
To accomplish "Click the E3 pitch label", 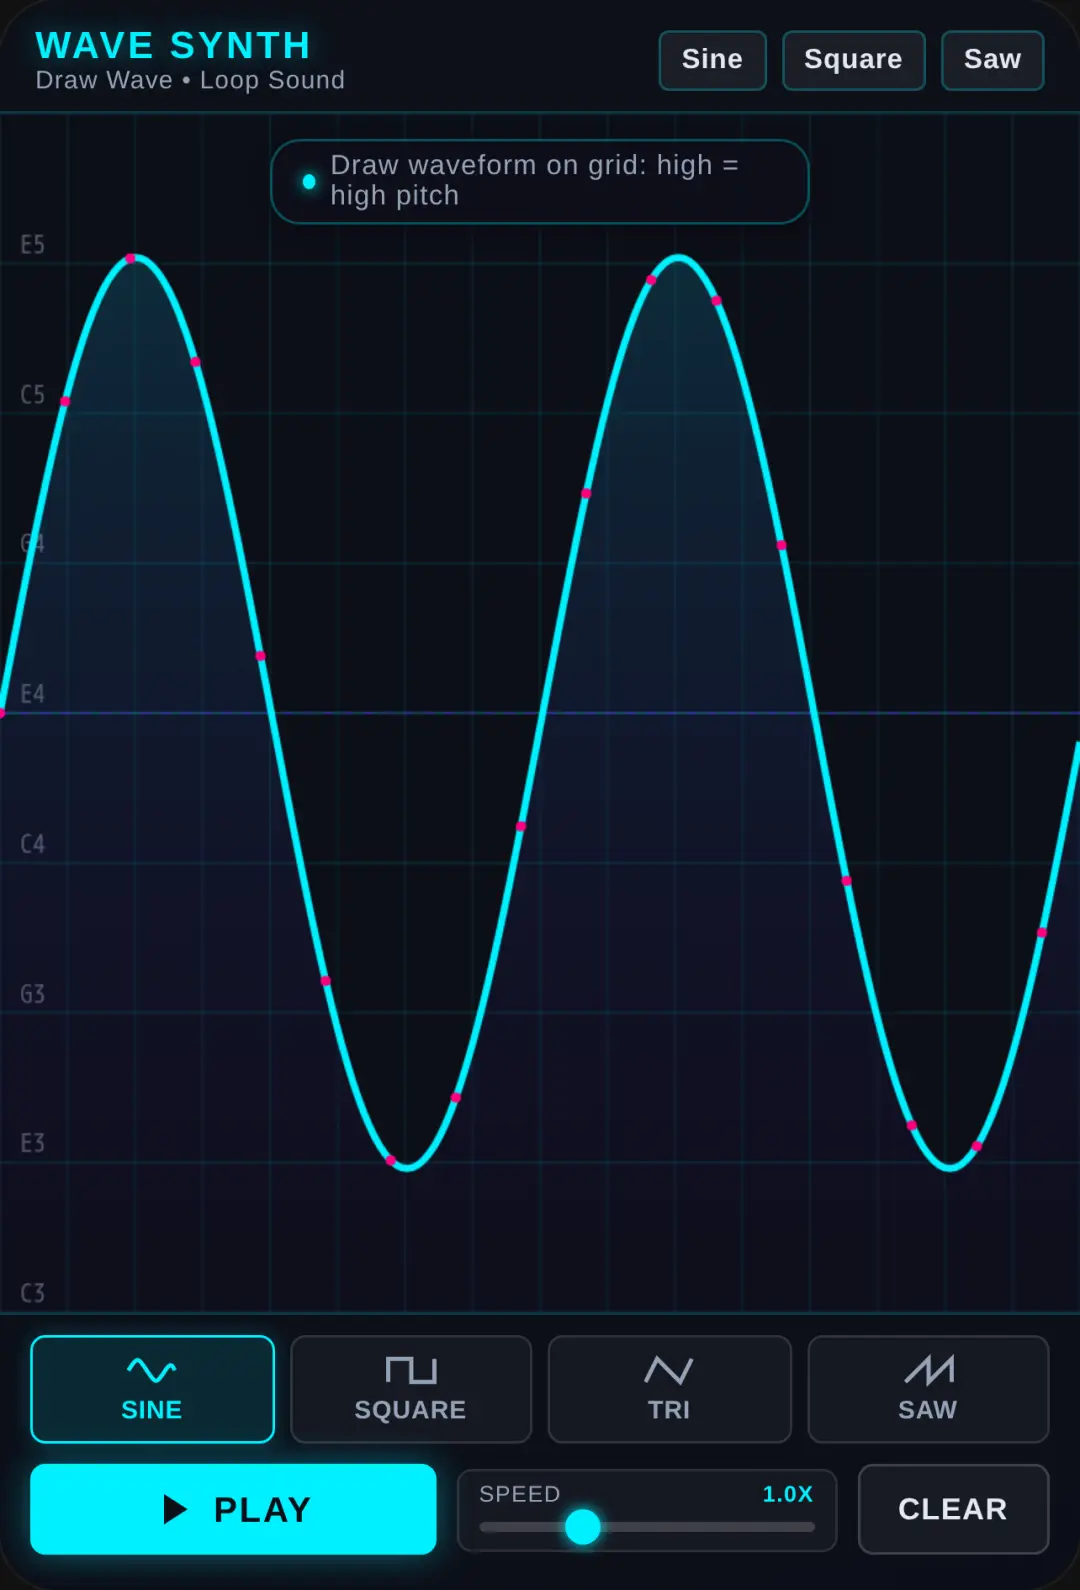I will click(x=33, y=1143).
